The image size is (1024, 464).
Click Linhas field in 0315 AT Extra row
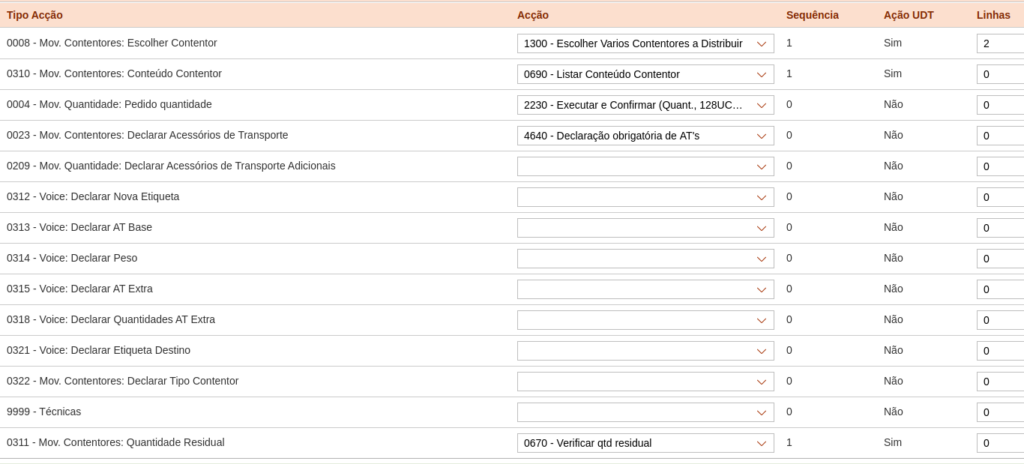(x=1000, y=289)
